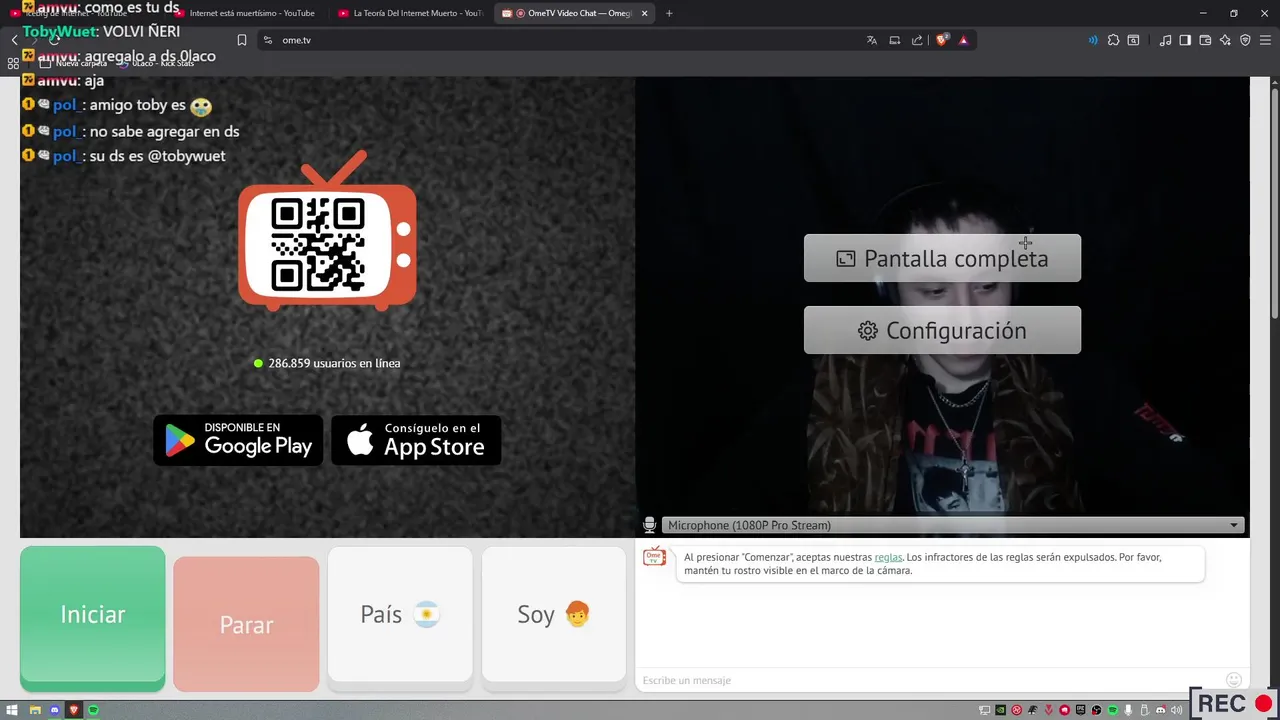The image size is (1280, 720).
Task: Open the App Store download badge
Action: (416, 440)
